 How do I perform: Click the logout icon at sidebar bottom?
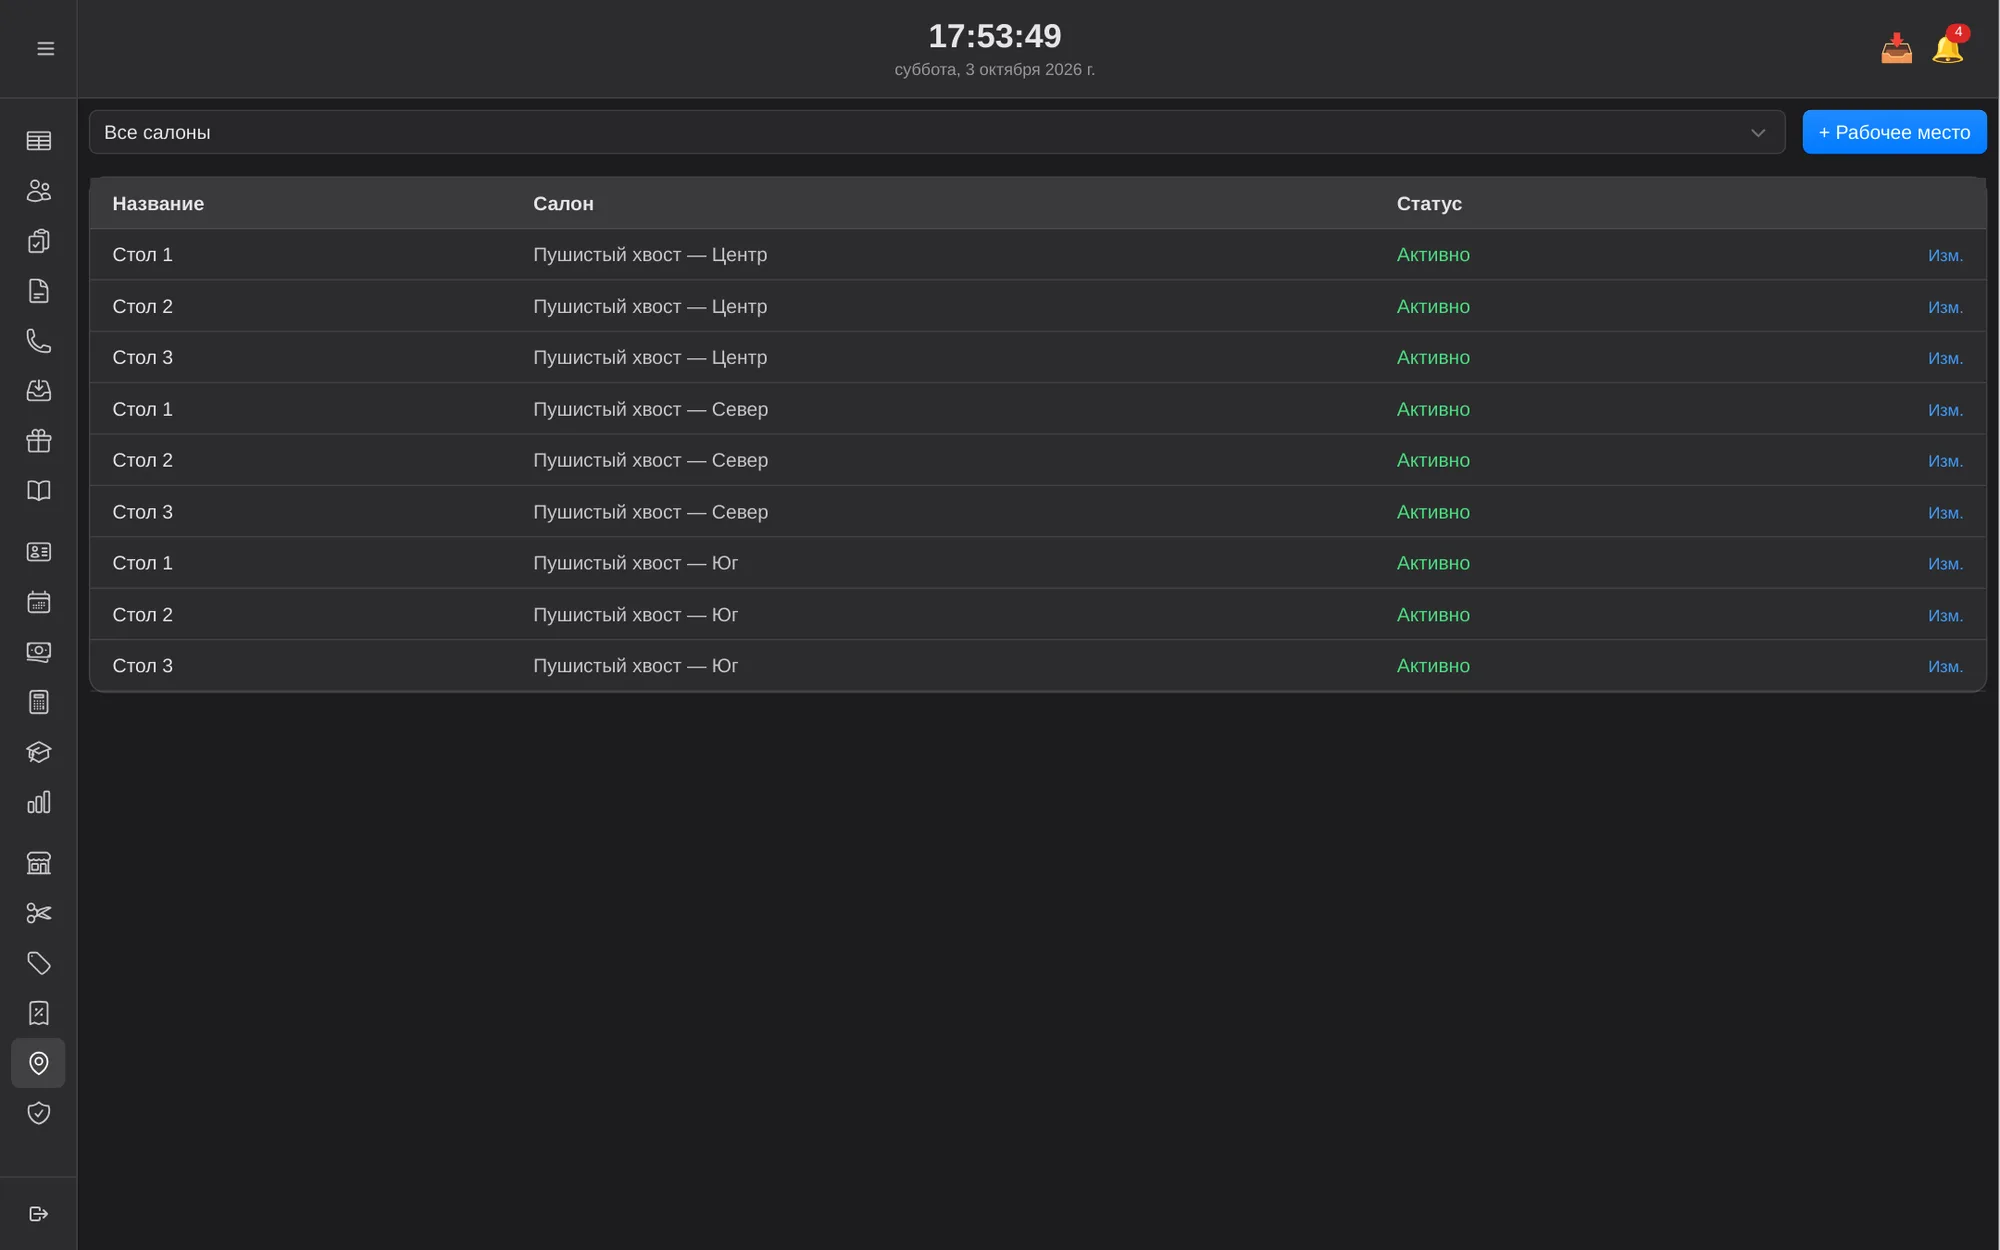[x=38, y=1214]
